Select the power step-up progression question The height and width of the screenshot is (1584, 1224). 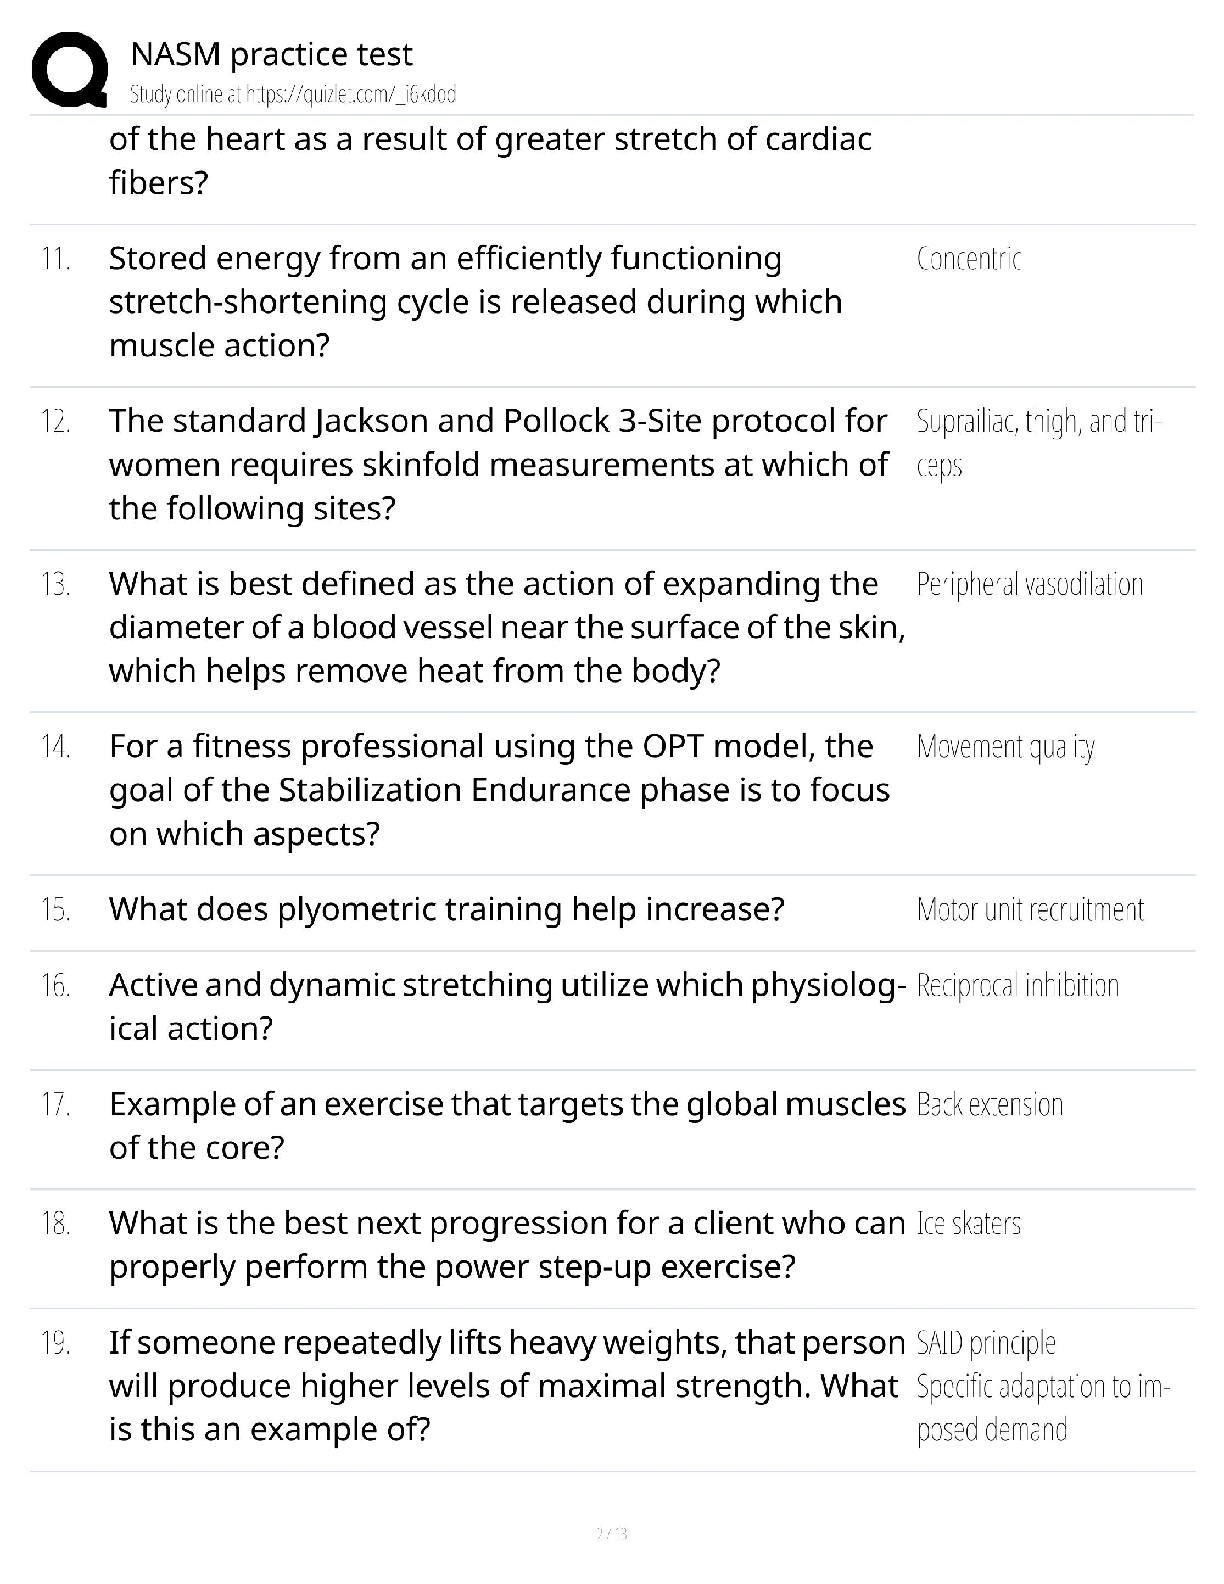coord(507,1245)
